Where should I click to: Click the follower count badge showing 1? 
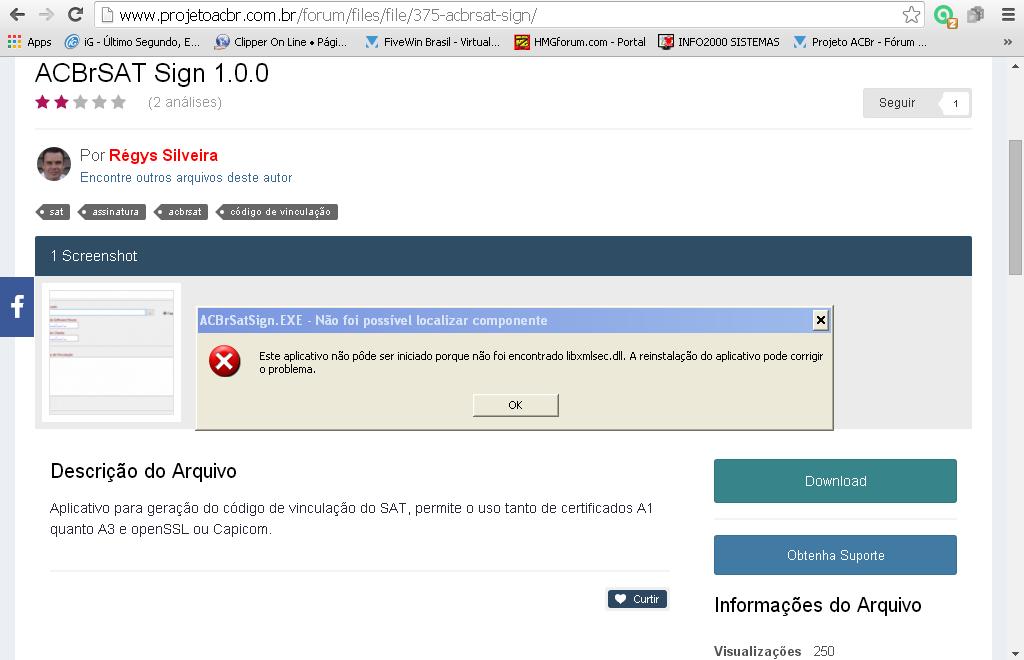955,103
